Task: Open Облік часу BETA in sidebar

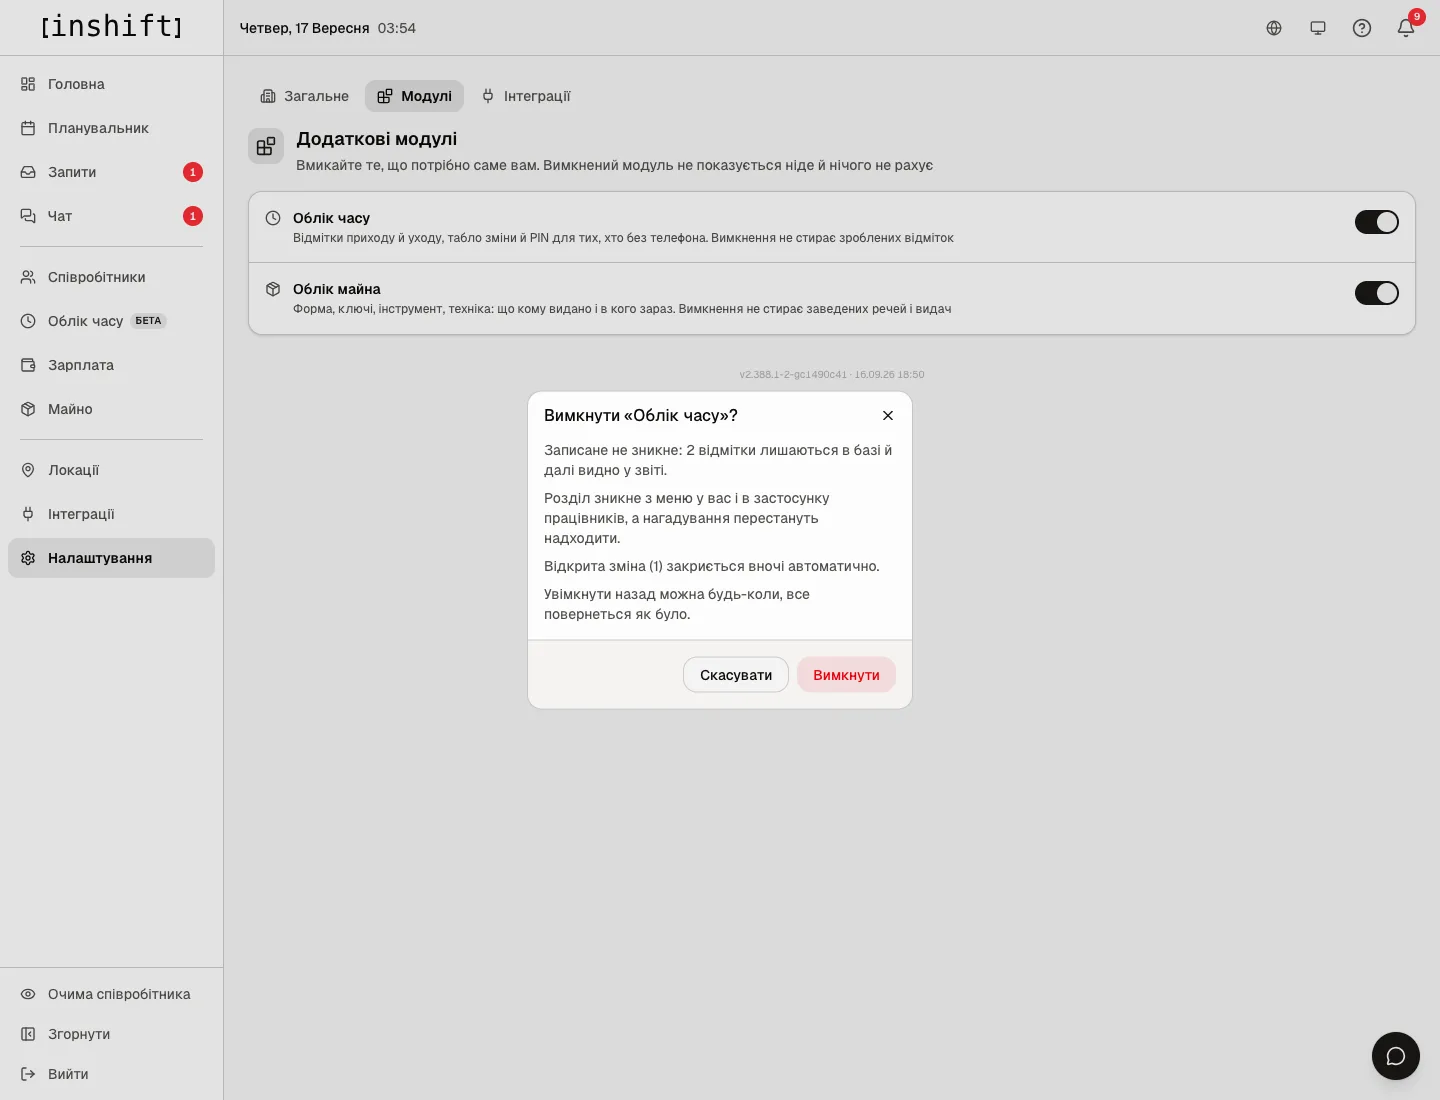Action: (111, 321)
